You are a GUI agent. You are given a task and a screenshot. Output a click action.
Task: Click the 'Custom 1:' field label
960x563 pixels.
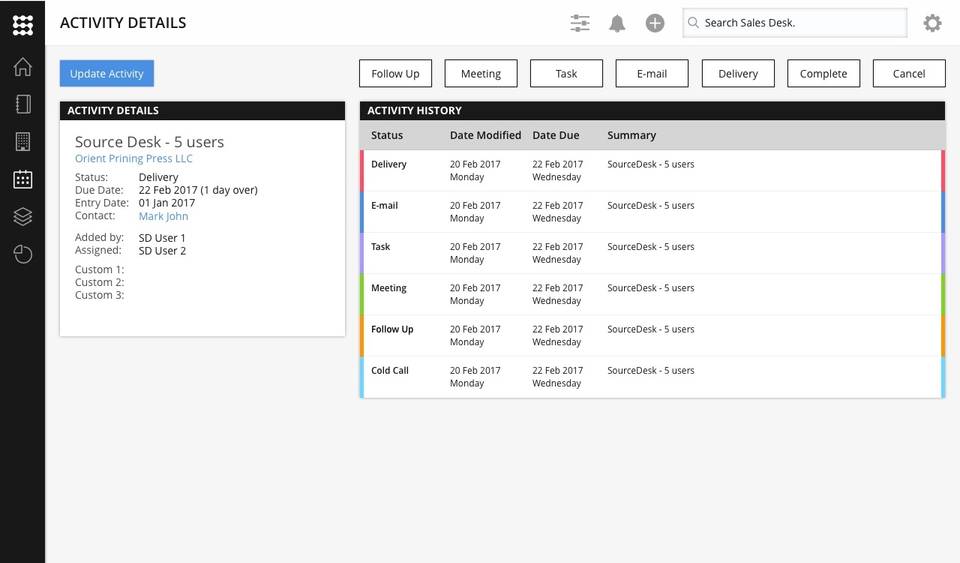tap(99, 270)
